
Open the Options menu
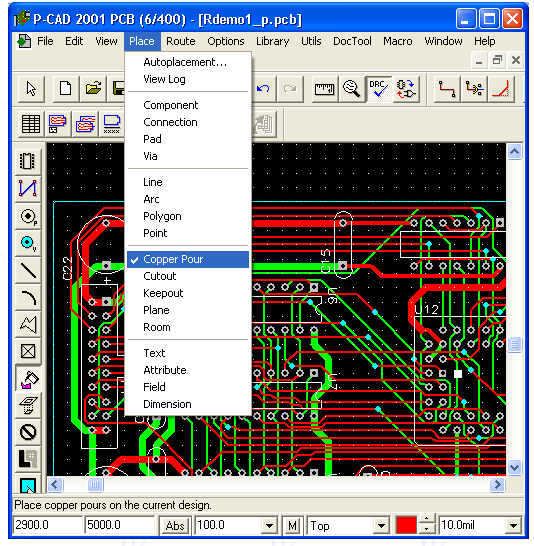coord(226,41)
